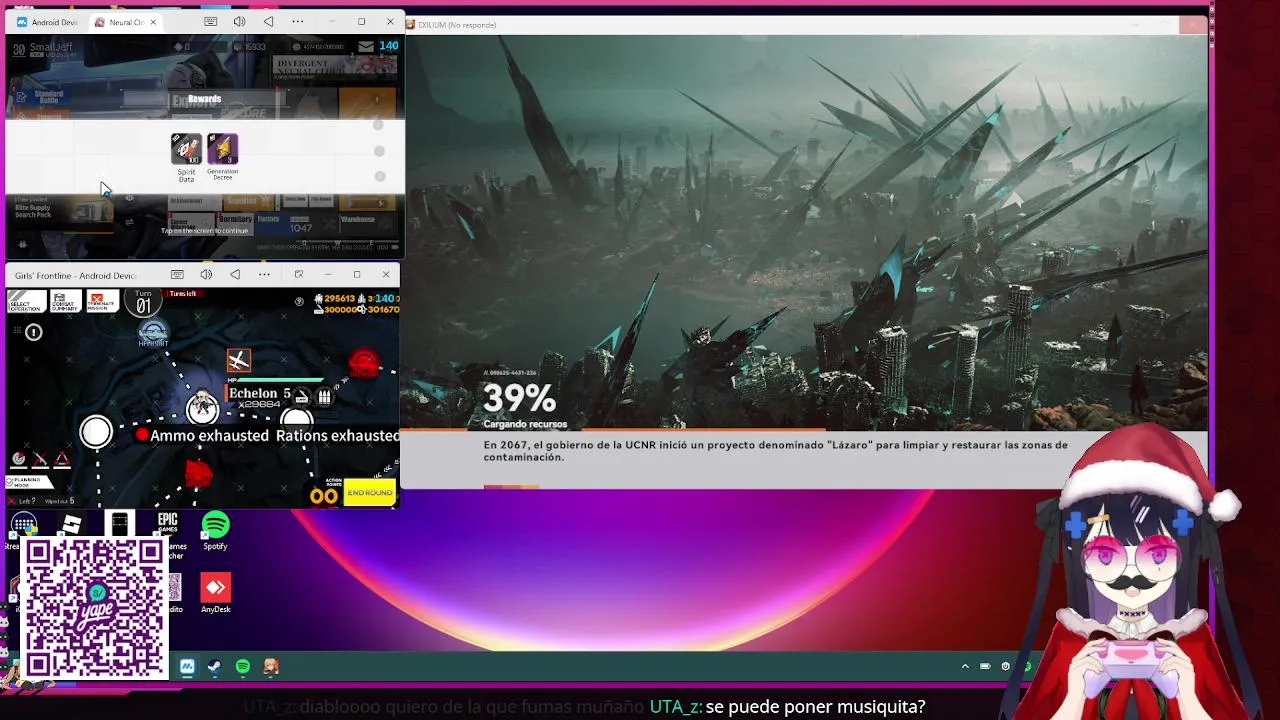Click the target objective icon
Viewport: 1280px width, 720px height.
(x=19, y=459)
